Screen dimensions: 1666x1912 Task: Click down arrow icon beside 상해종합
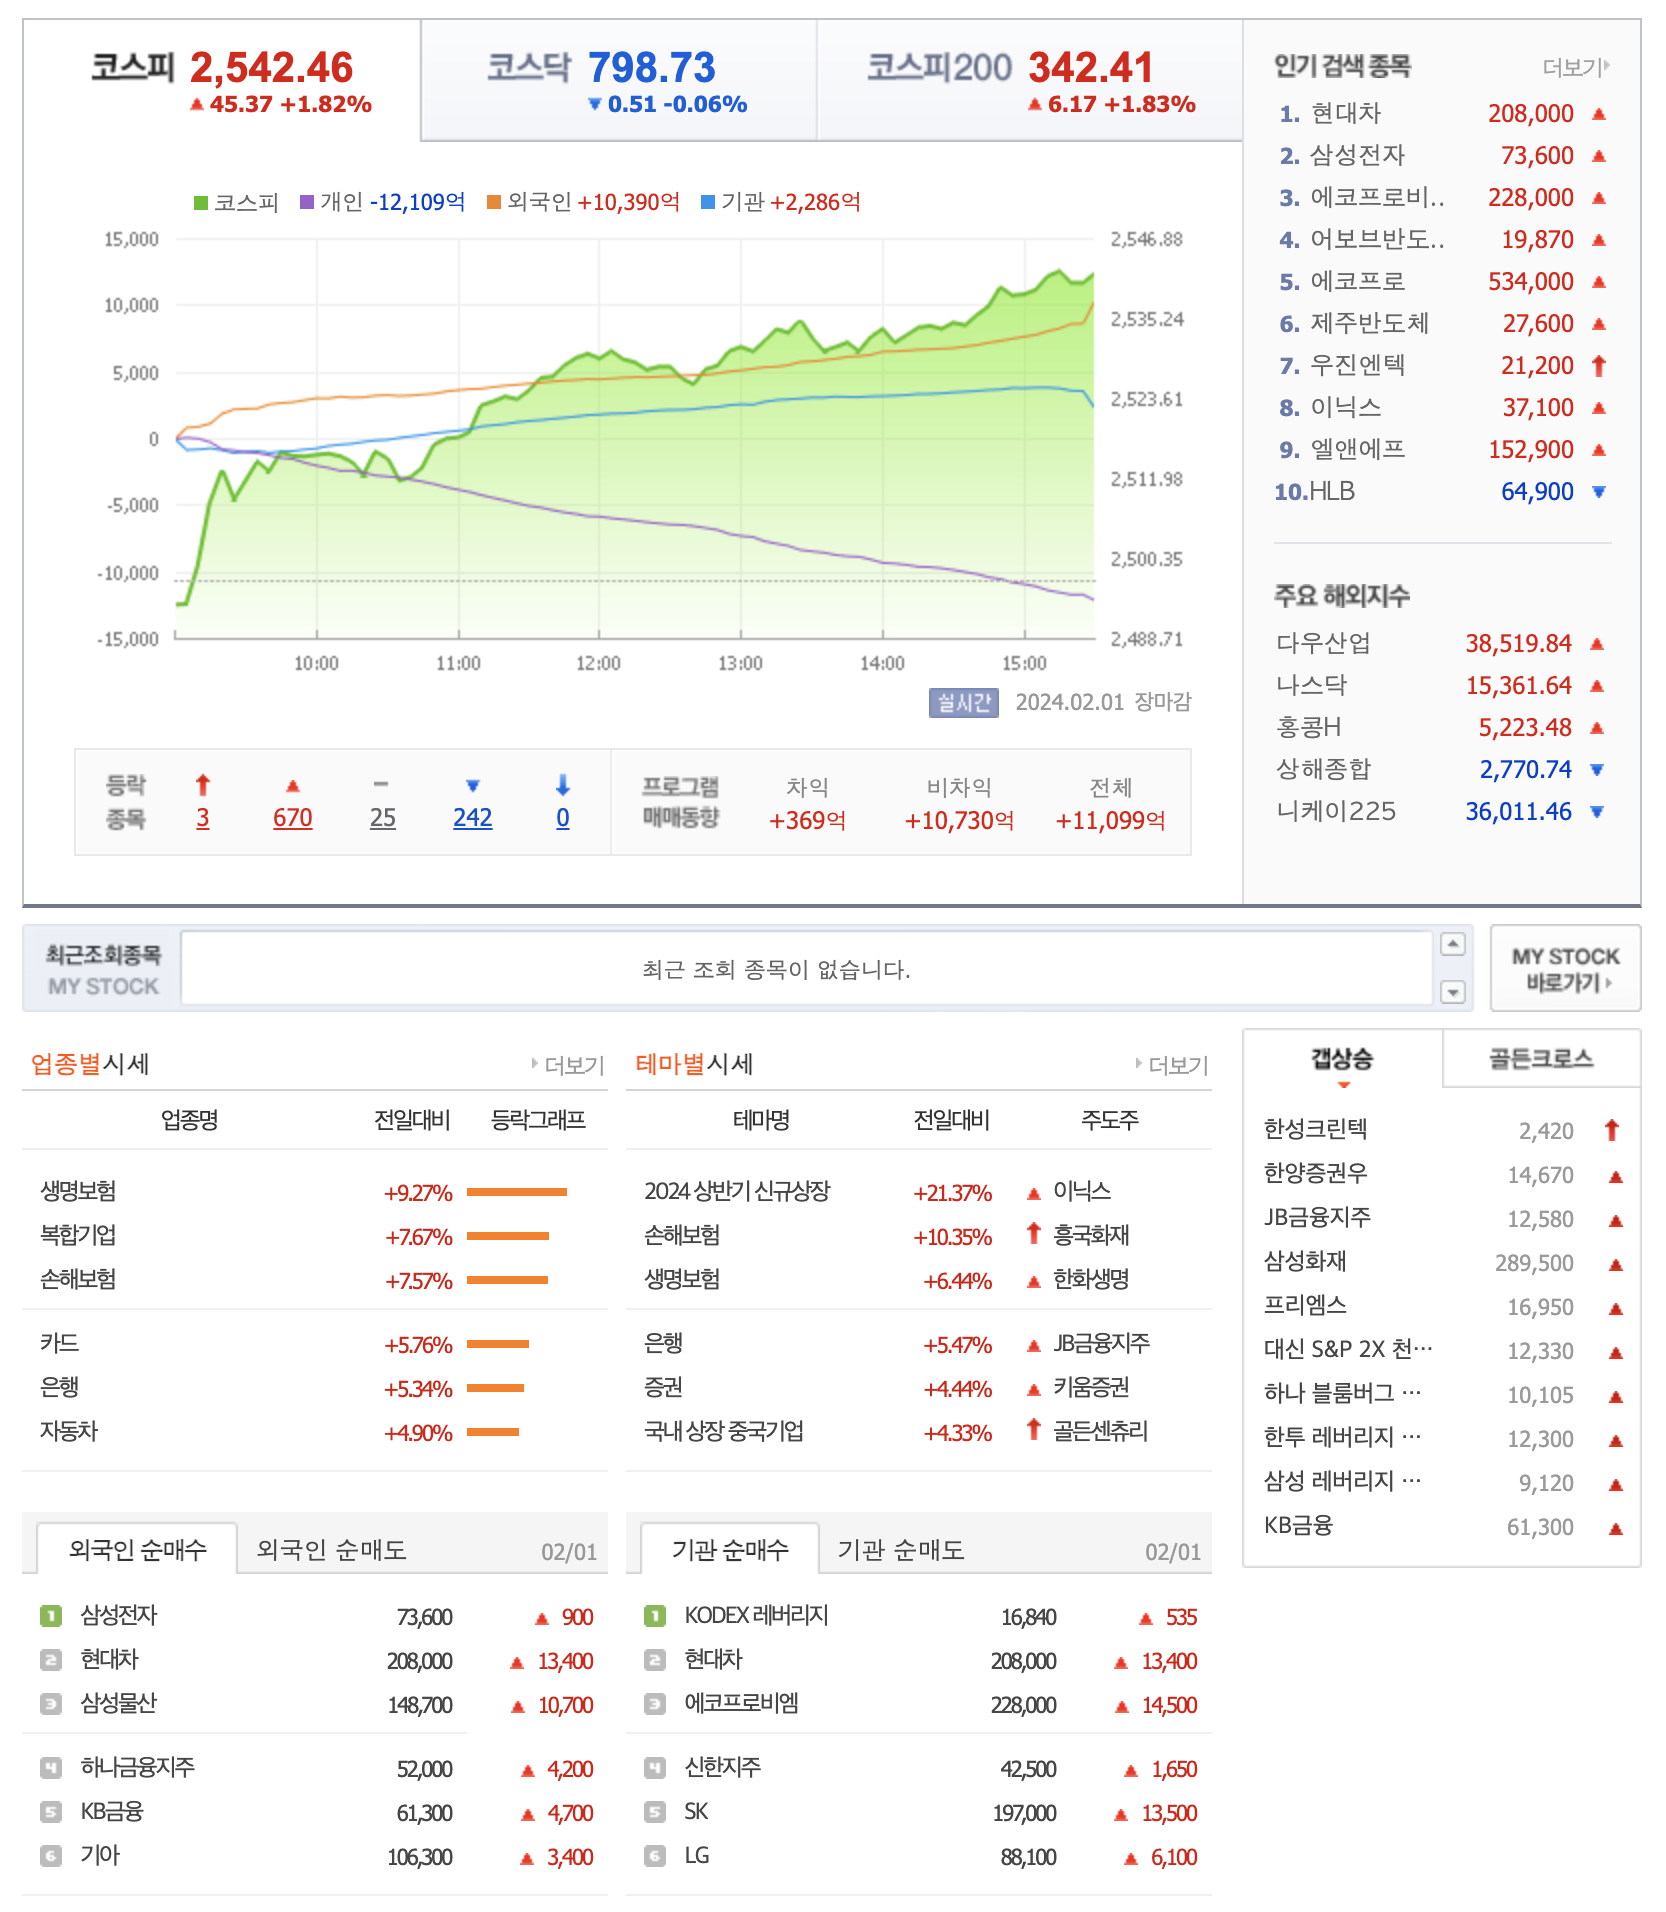click(1597, 770)
